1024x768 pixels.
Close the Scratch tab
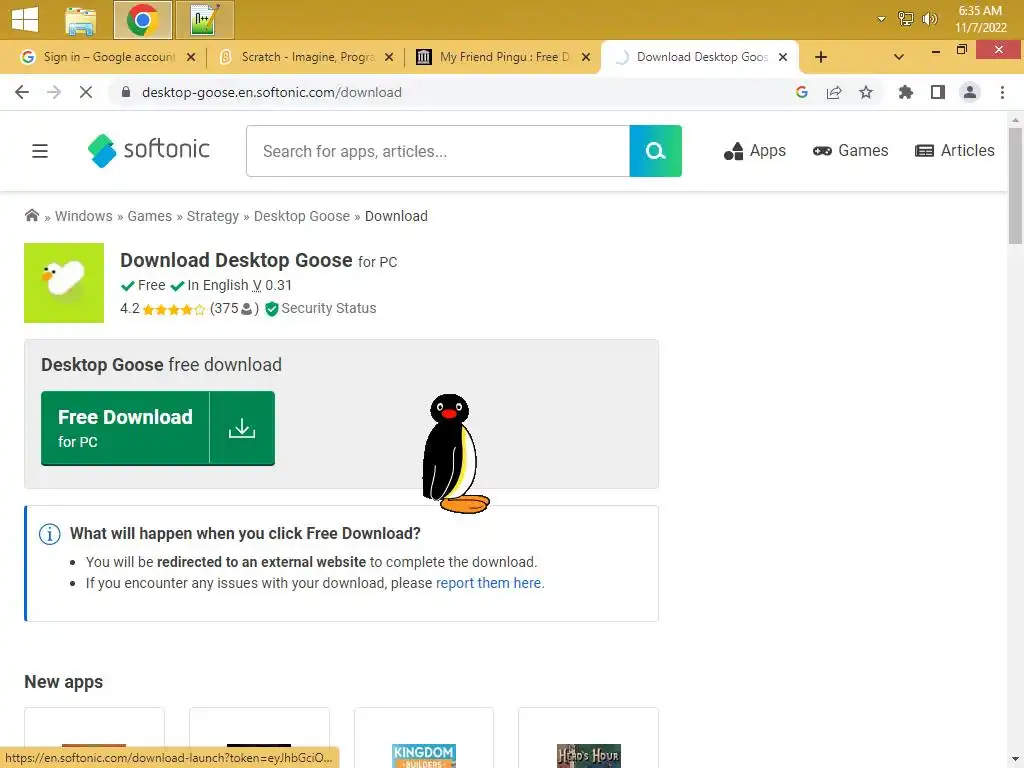389,57
